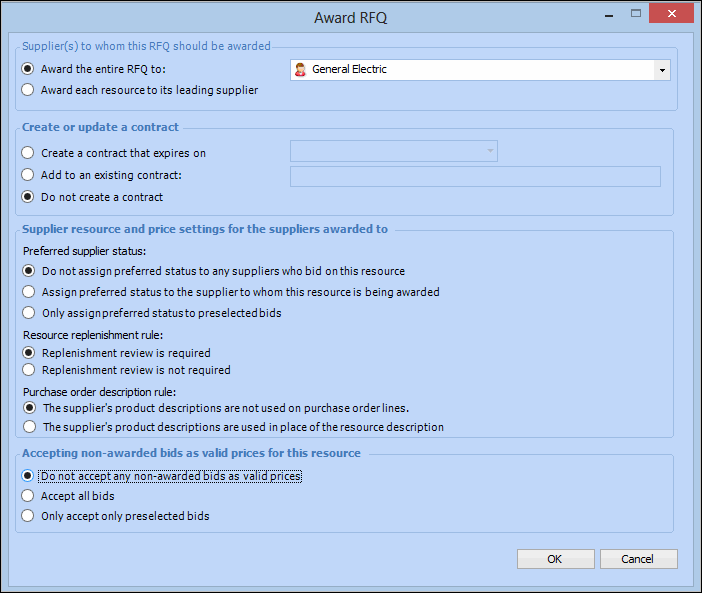Choose 'Do not assign preferred status' option
The width and height of the screenshot is (702, 593).
click(28, 271)
